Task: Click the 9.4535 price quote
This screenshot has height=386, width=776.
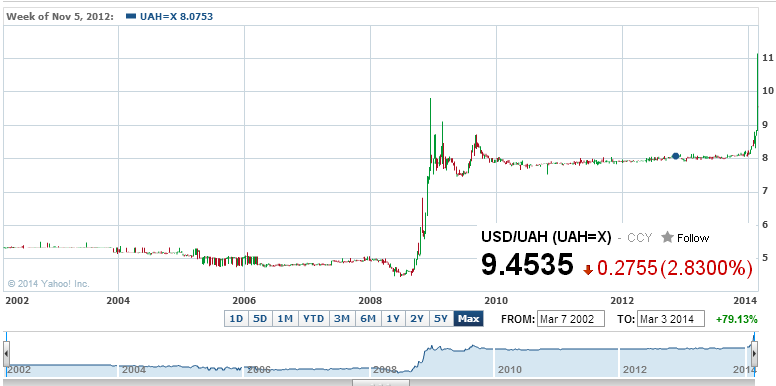Action: 527,264
